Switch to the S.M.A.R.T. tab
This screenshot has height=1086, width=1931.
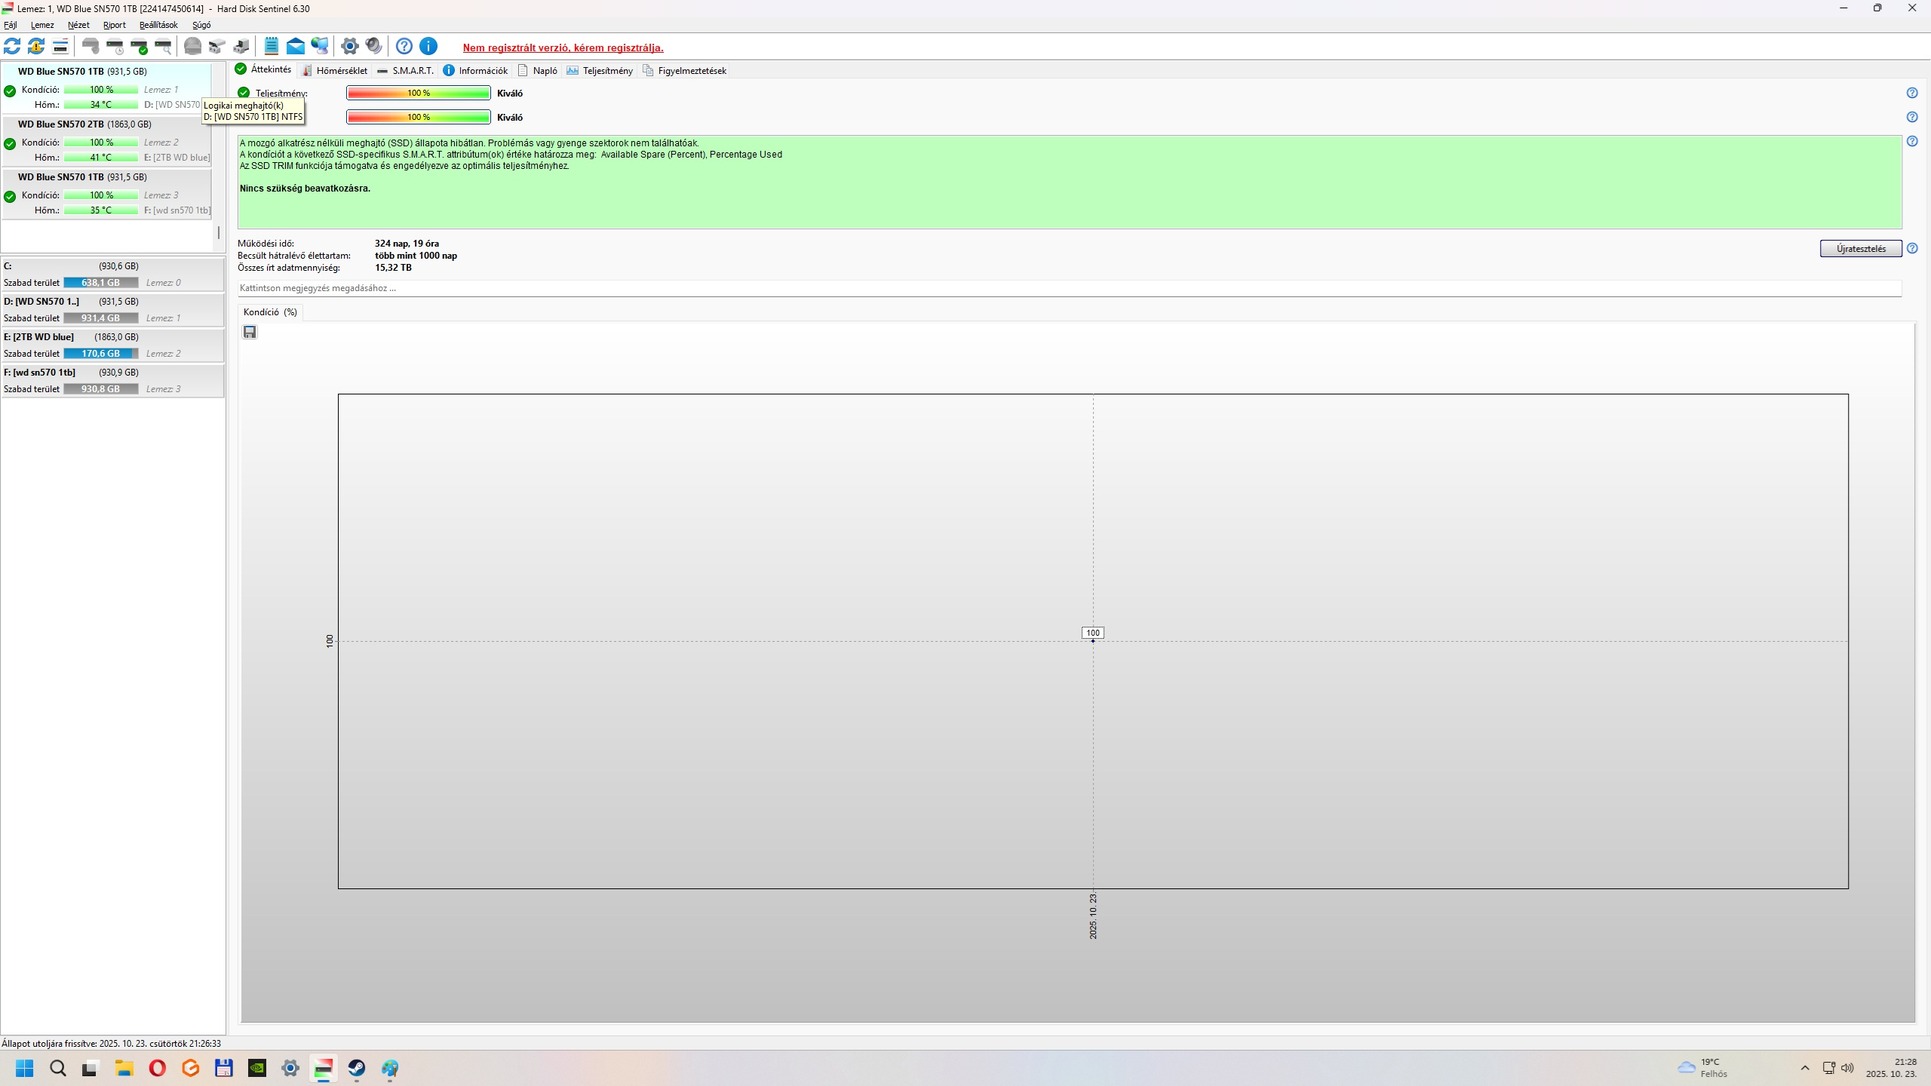click(x=411, y=71)
